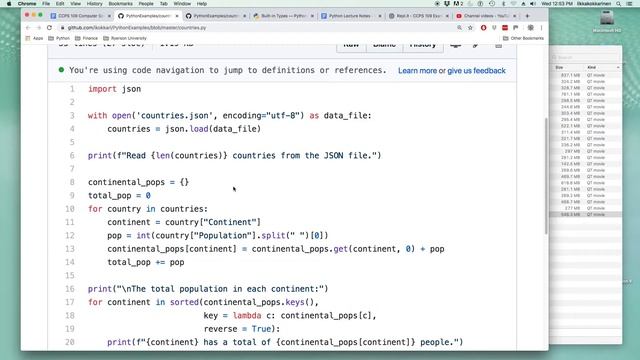
Task: Select the 837.1 MB row in Finder
Action: tap(586, 76)
